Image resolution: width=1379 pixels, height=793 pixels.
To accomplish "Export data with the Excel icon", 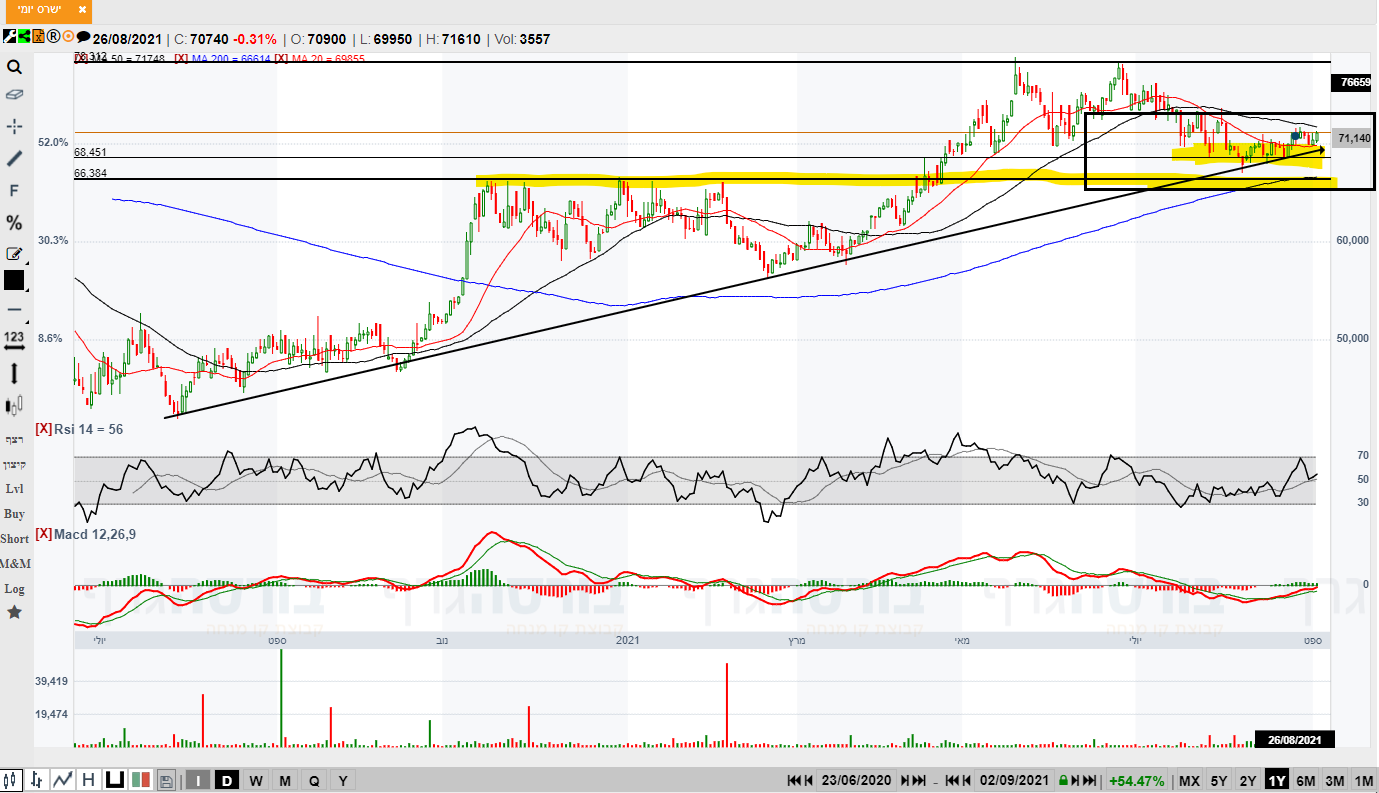I will click(38, 38).
